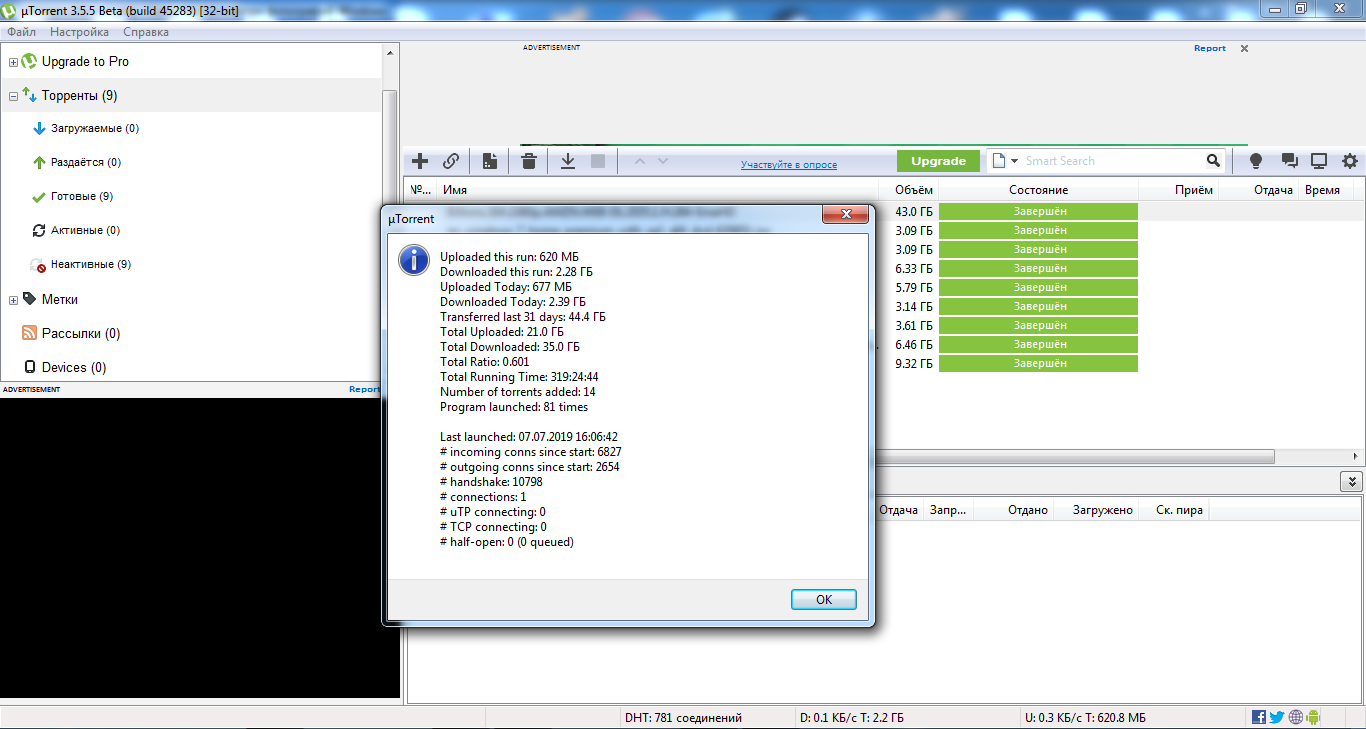The height and width of the screenshot is (729, 1366).
Task: Click Report link on top advertisement
Action: point(1209,48)
